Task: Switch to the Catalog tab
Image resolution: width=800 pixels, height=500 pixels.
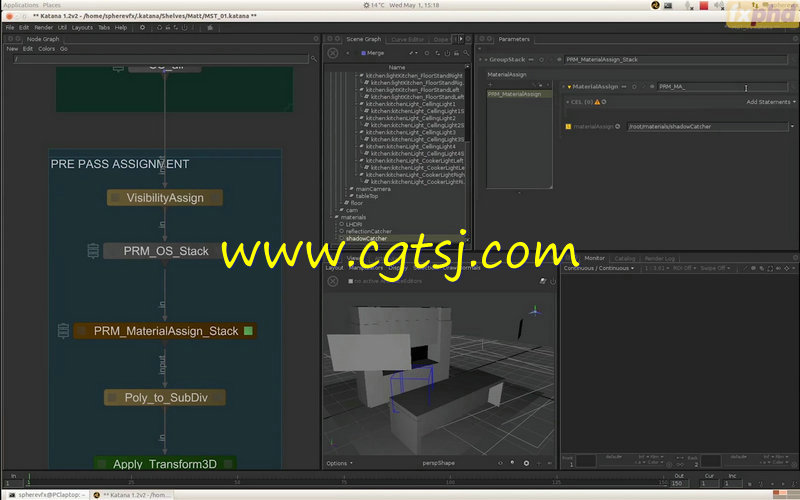Action: click(x=624, y=259)
